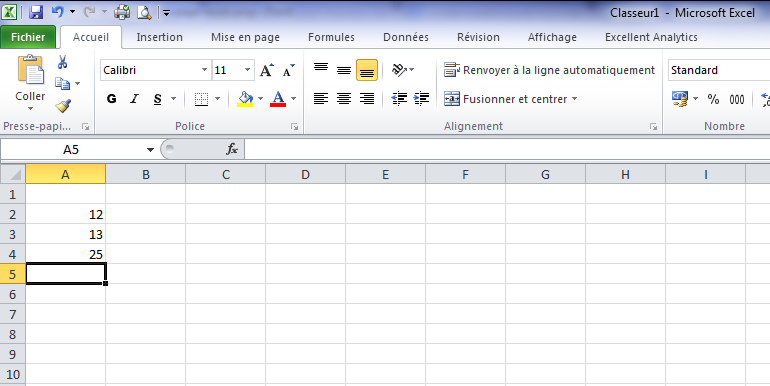
Task: Toggle bottom vertical alignment
Action: pos(367,70)
